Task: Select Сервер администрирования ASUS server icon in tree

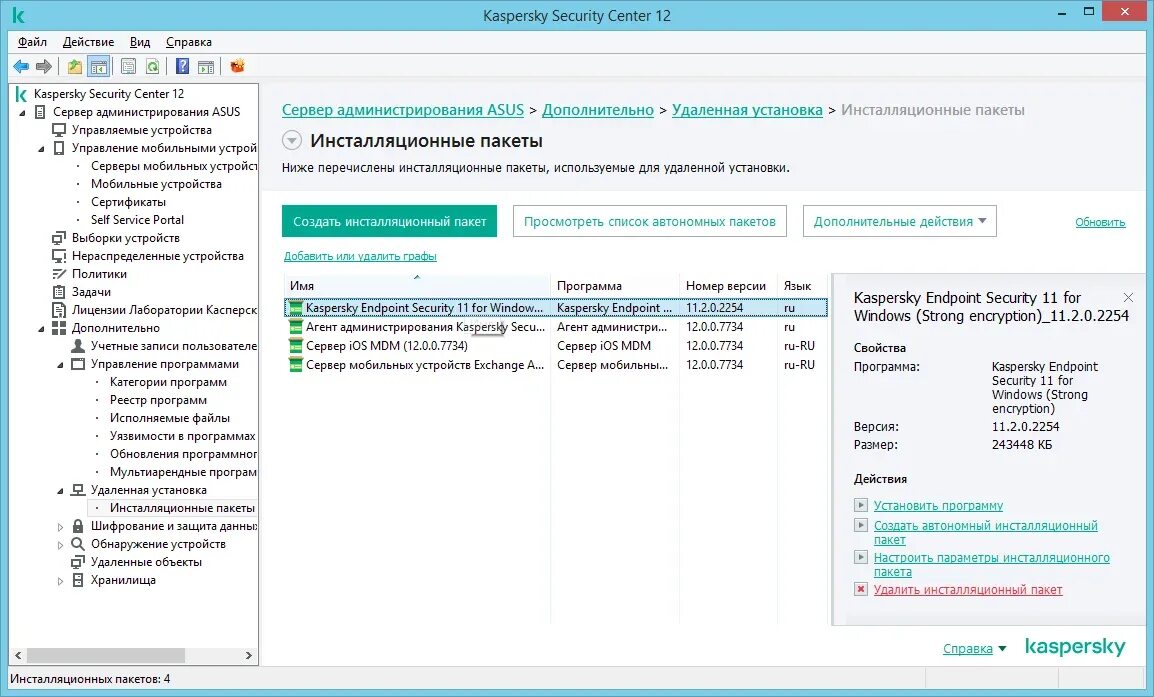Action: pyautogui.click(x=41, y=112)
